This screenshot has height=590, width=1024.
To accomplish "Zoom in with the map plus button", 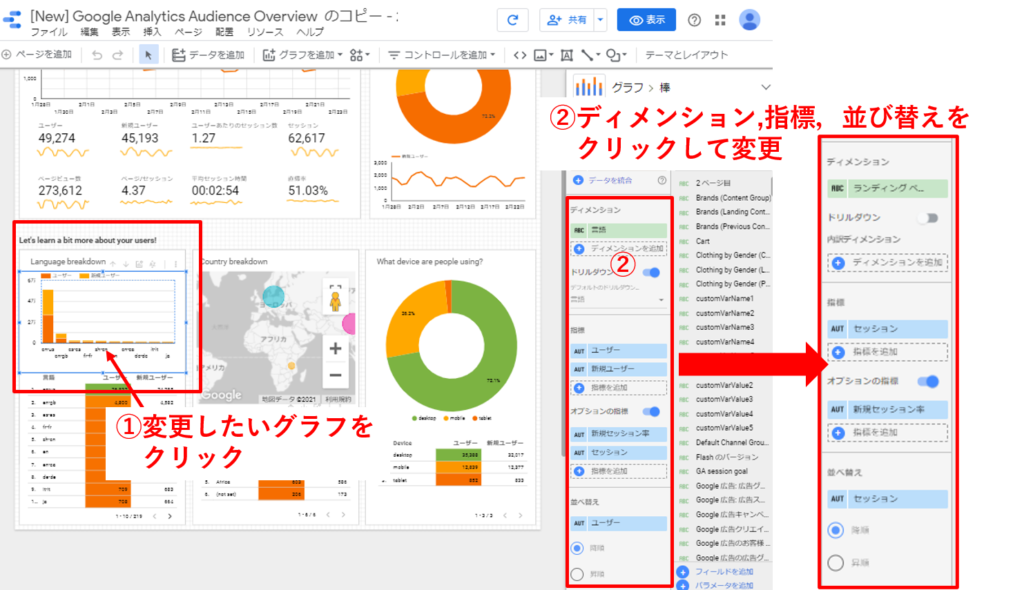I will tap(336, 348).
